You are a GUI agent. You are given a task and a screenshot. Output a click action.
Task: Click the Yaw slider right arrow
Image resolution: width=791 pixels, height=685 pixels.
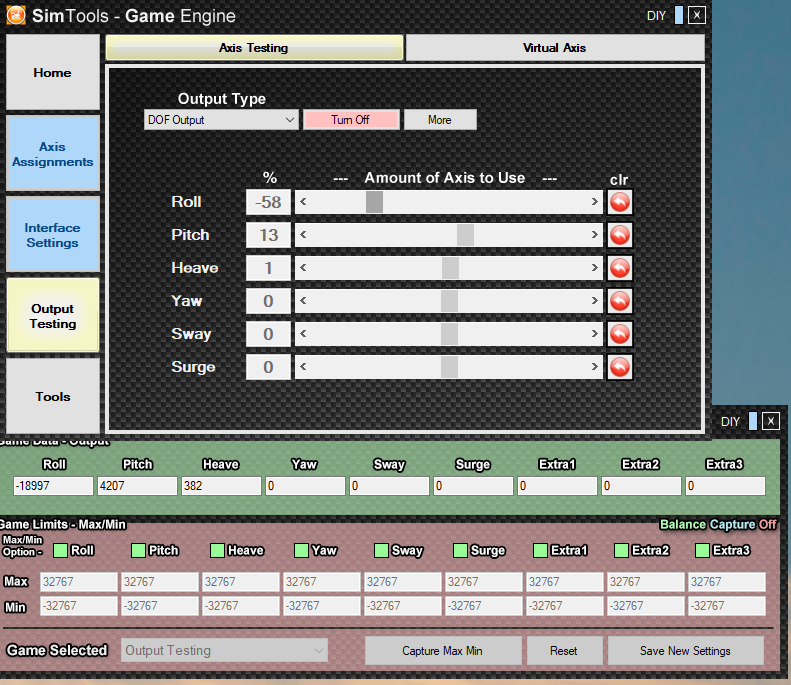[x=594, y=301]
